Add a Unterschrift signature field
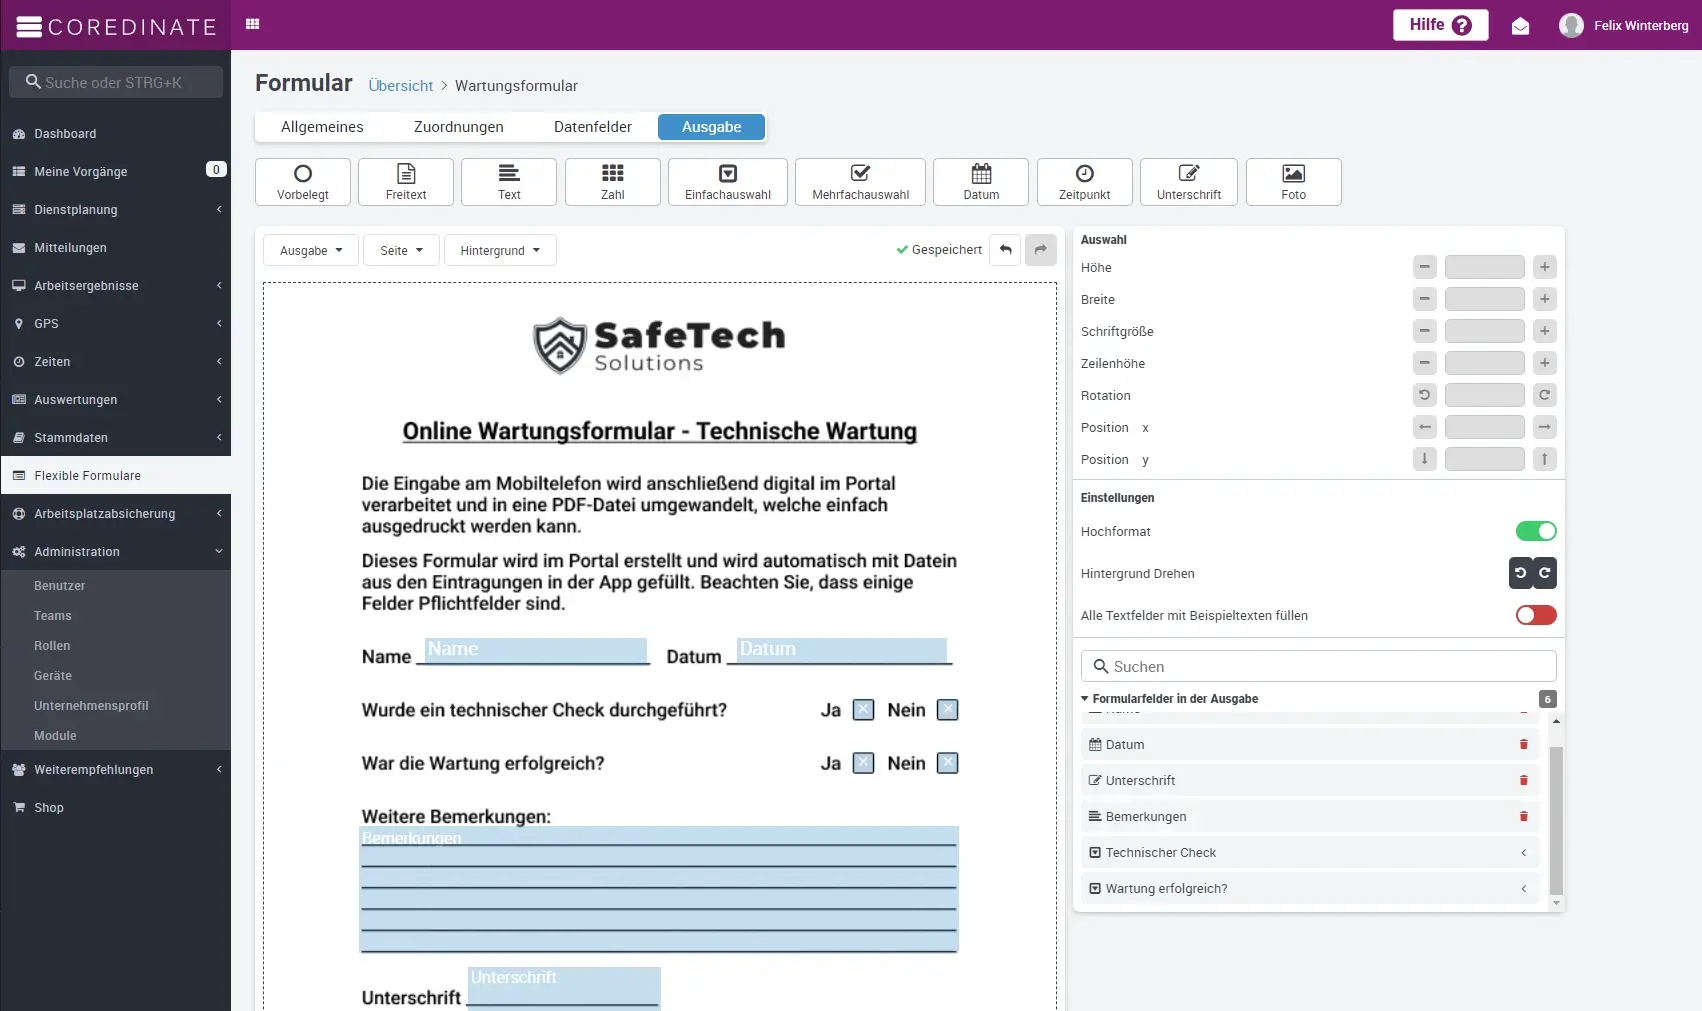This screenshot has height=1011, width=1702. tap(1188, 182)
